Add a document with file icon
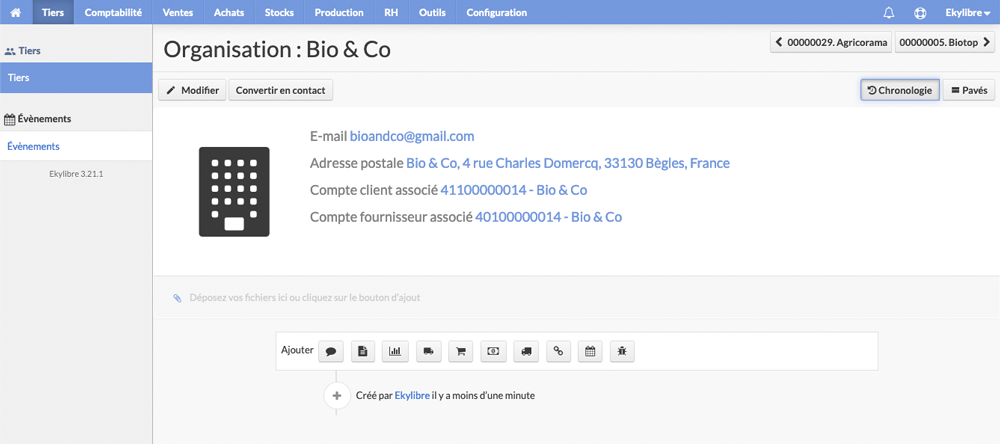 coord(363,351)
